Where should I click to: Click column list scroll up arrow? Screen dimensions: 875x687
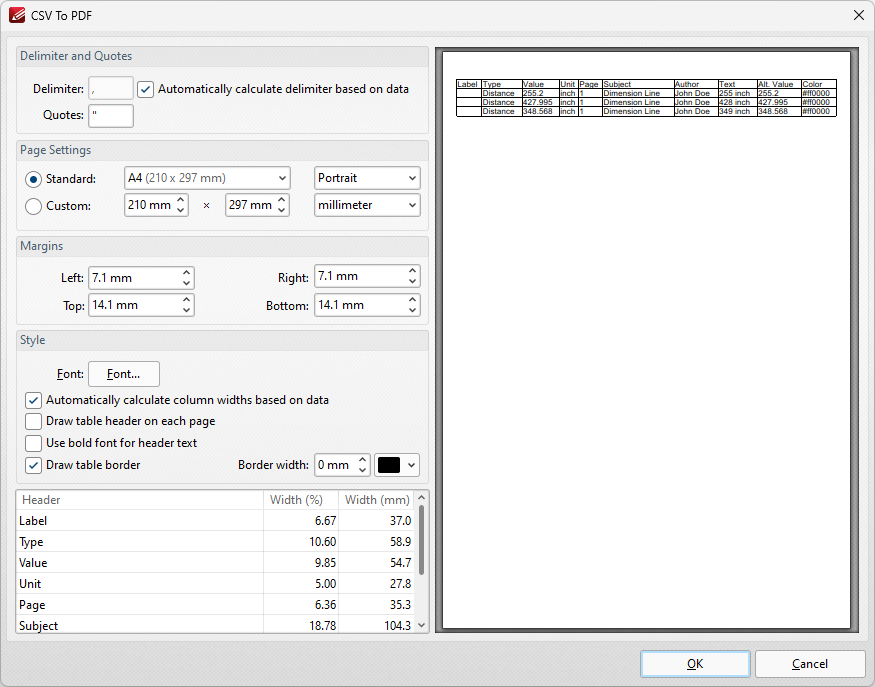pyautogui.click(x=422, y=497)
